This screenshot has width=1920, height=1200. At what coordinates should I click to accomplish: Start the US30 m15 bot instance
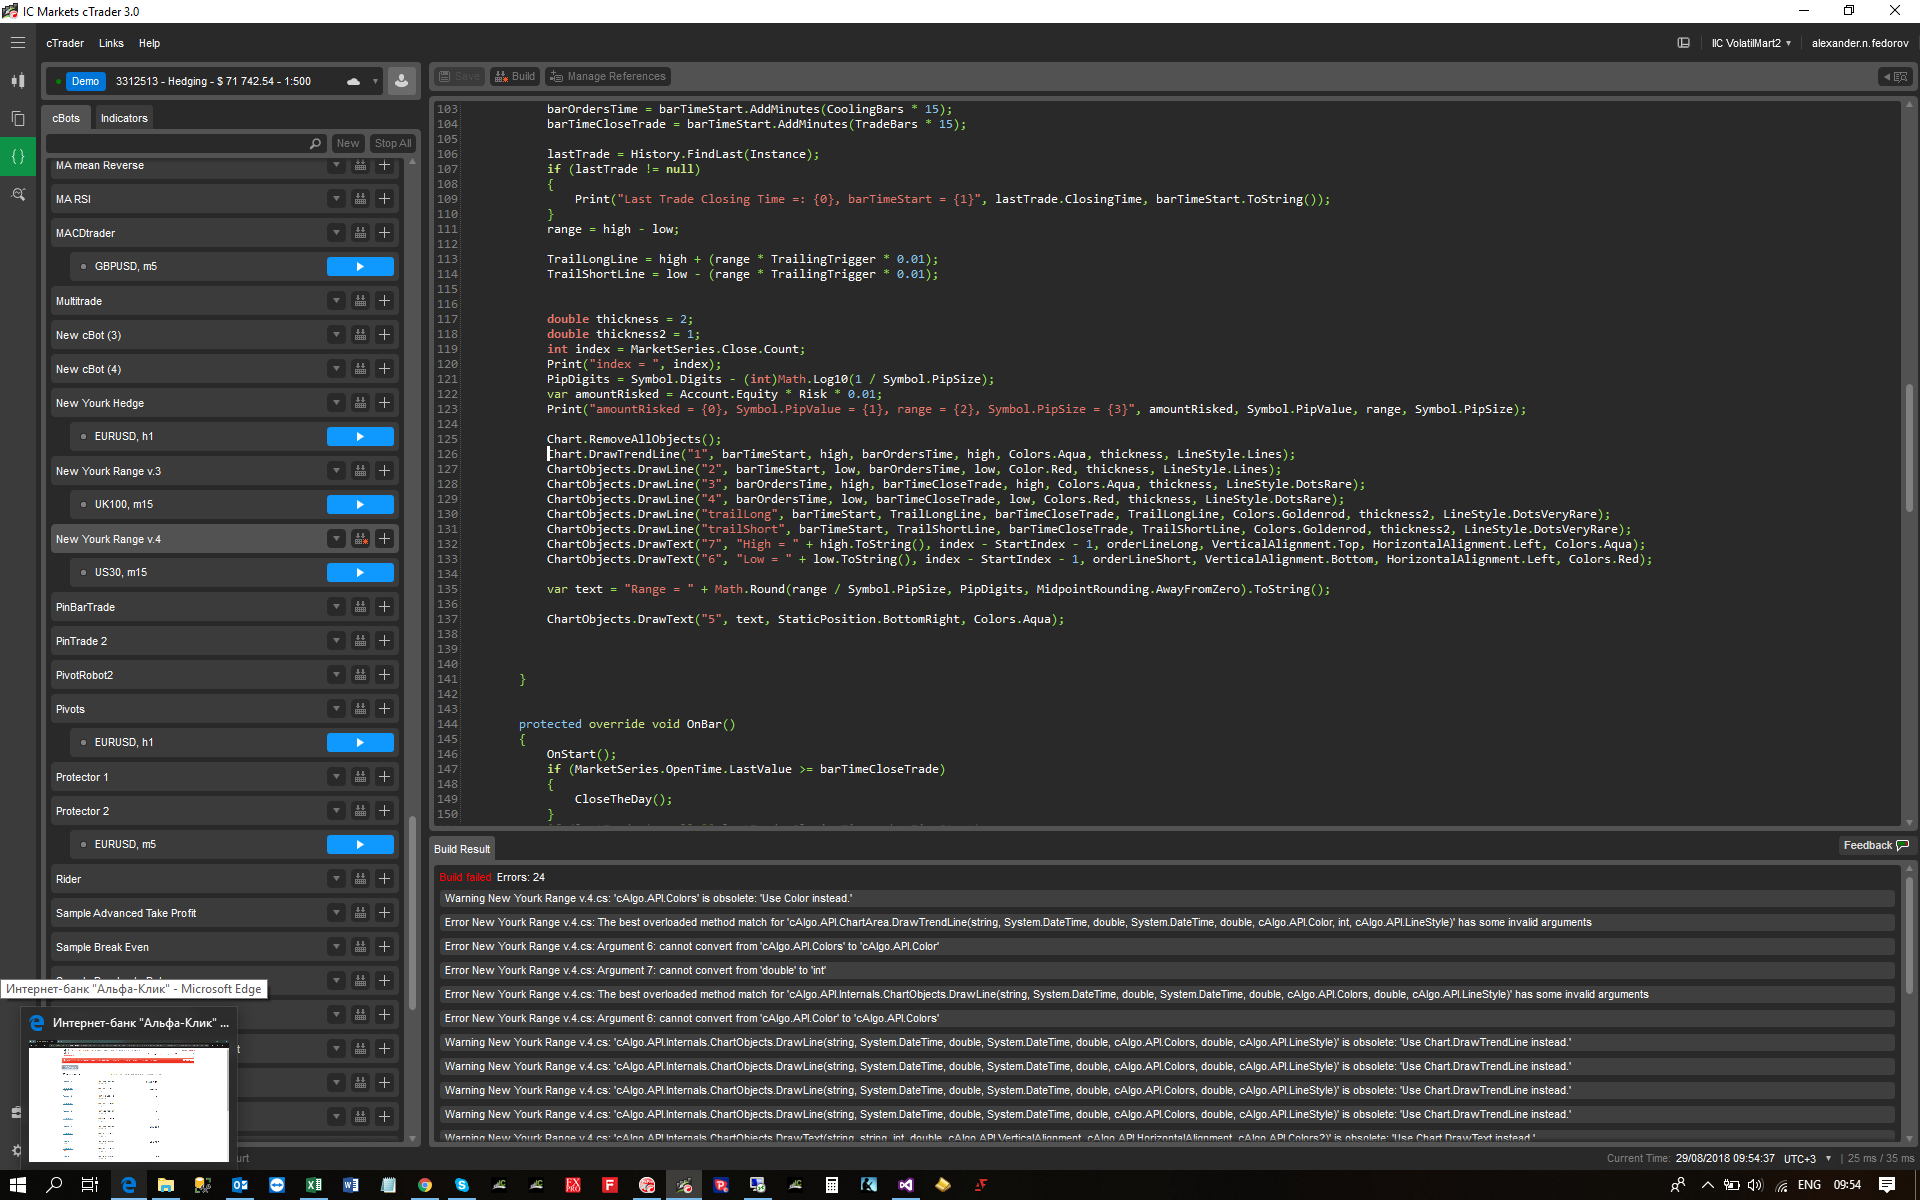click(360, 573)
